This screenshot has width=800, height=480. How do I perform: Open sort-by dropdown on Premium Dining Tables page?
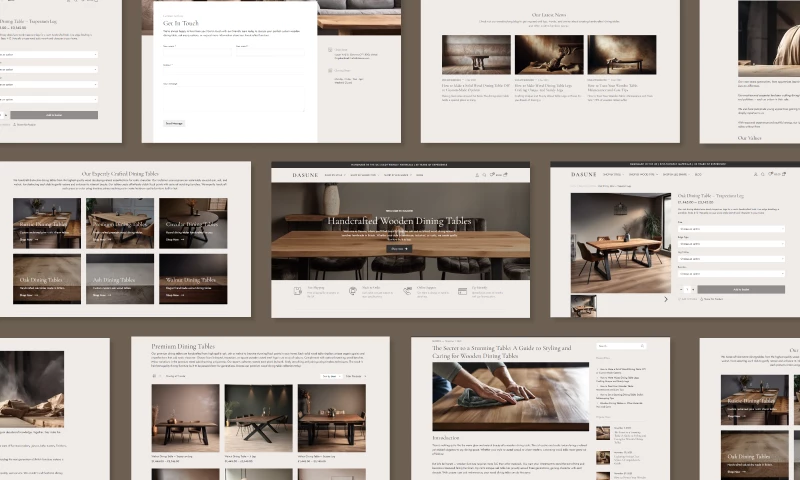[331, 376]
